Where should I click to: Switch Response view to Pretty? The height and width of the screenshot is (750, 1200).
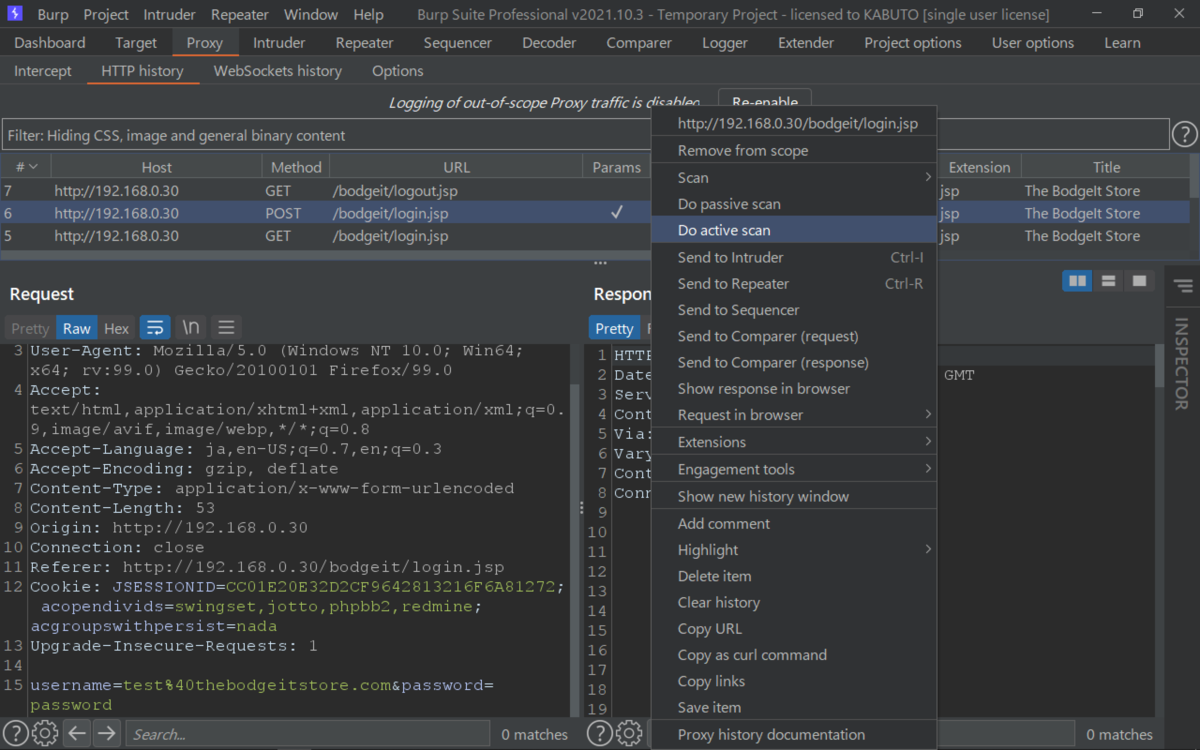[x=614, y=328]
